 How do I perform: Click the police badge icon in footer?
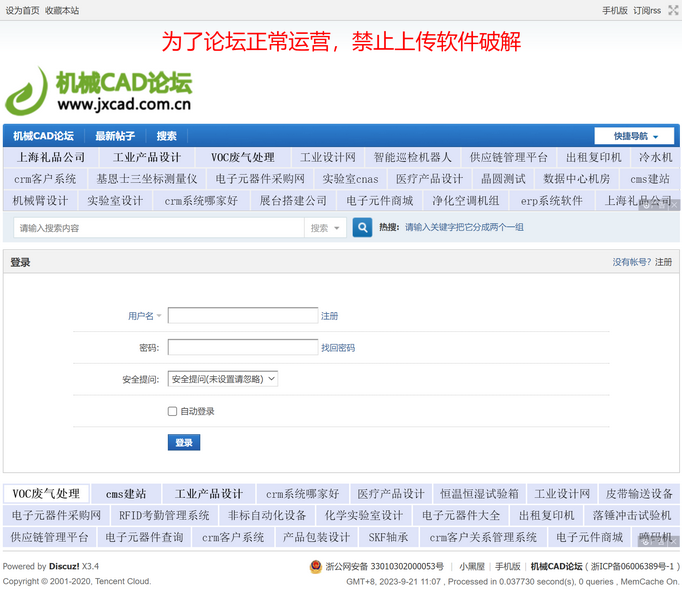317,567
